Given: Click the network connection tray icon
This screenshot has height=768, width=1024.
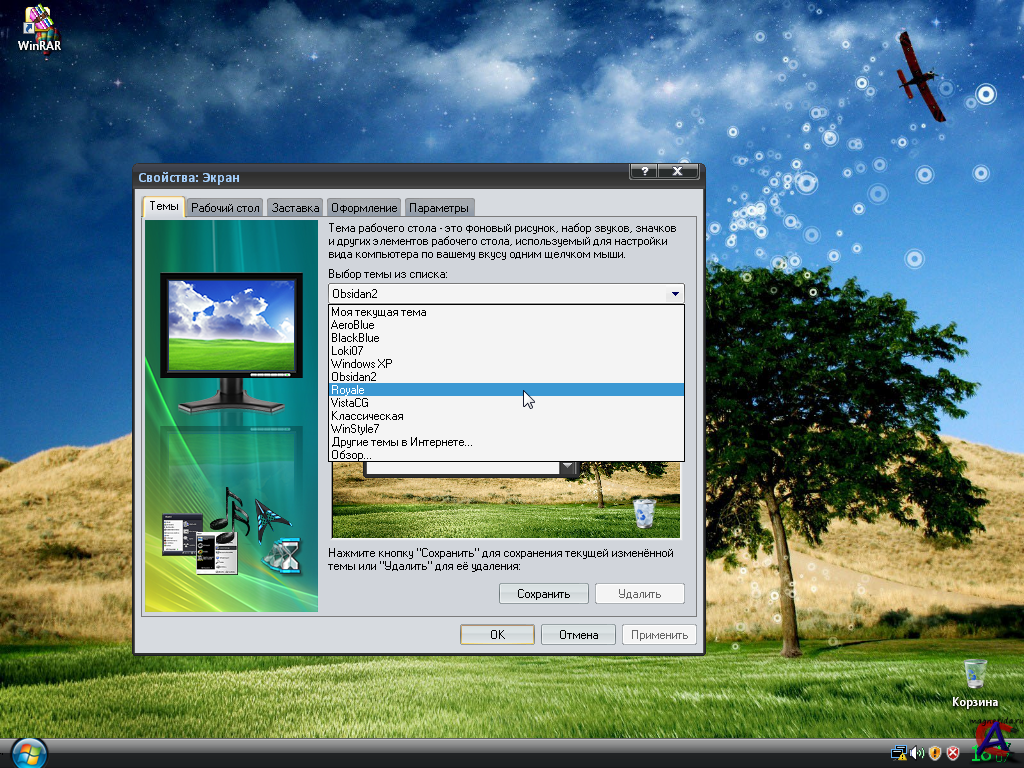Looking at the screenshot, I should click(899, 753).
